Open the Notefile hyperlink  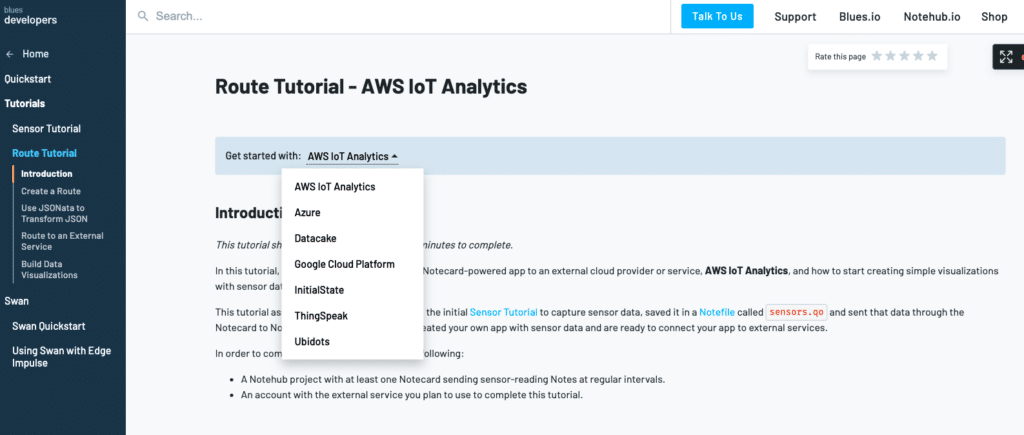coord(717,312)
